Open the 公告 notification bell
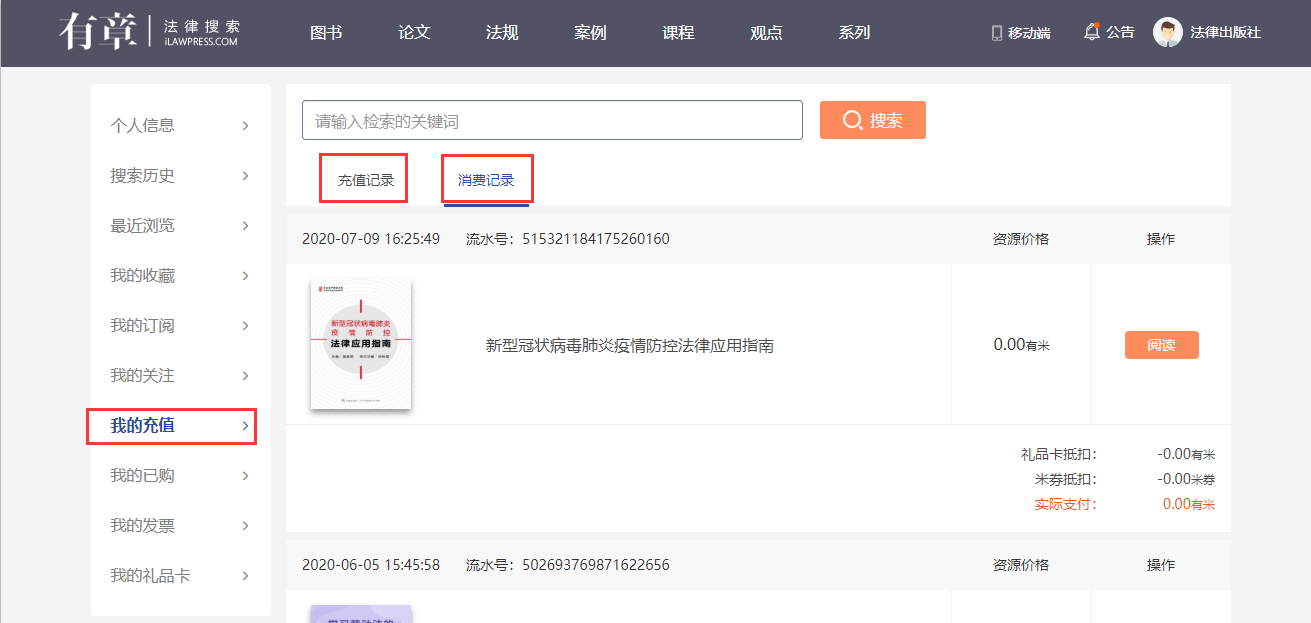 (x=1091, y=32)
